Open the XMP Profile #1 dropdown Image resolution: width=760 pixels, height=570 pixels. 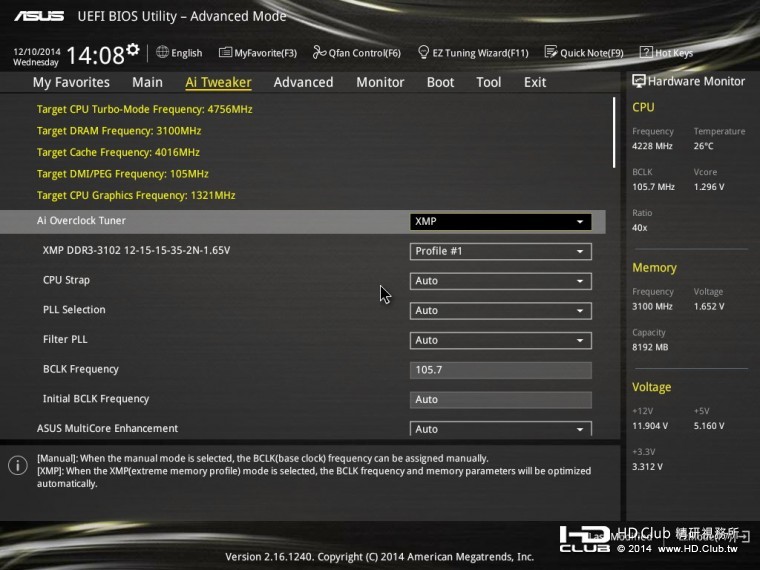coord(500,252)
